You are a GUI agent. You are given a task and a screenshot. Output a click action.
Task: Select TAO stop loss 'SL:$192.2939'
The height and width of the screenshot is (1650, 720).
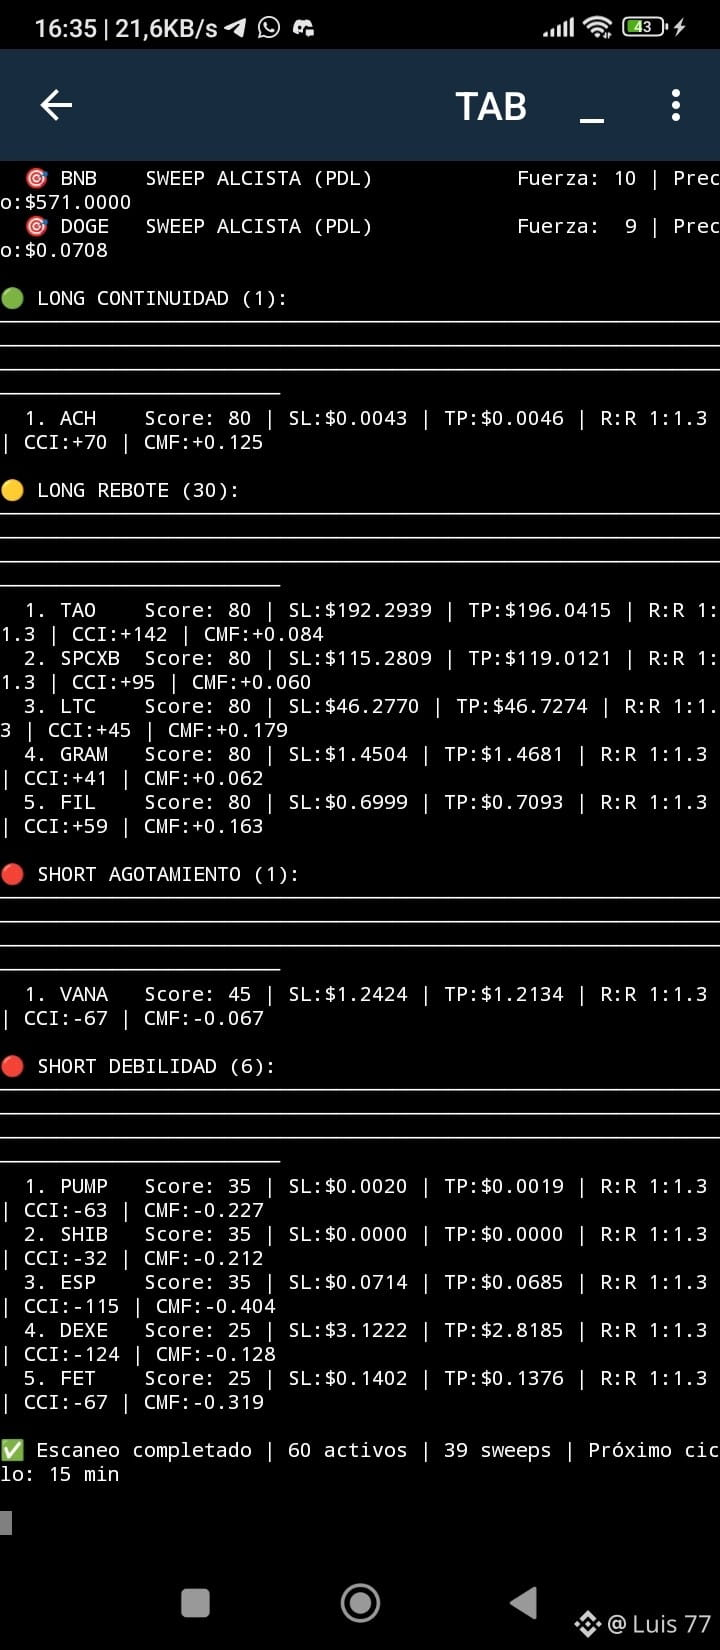click(360, 610)
